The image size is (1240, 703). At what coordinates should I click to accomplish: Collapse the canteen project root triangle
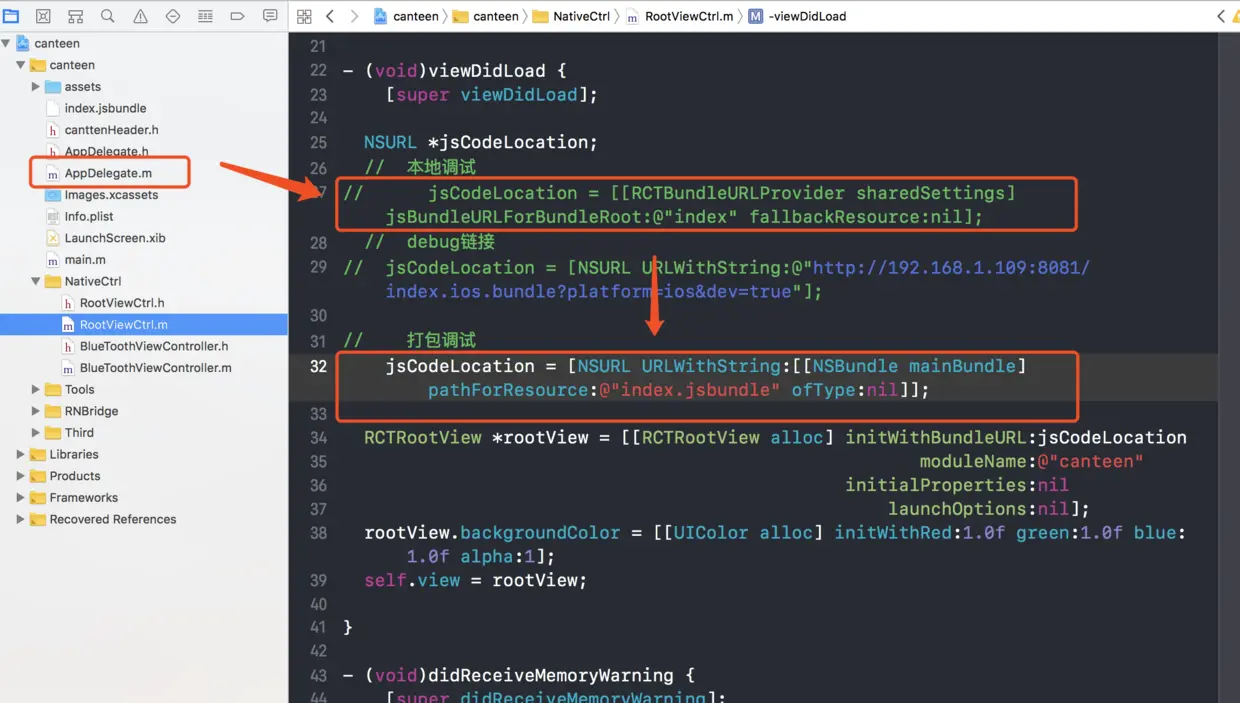pos(6,43)
